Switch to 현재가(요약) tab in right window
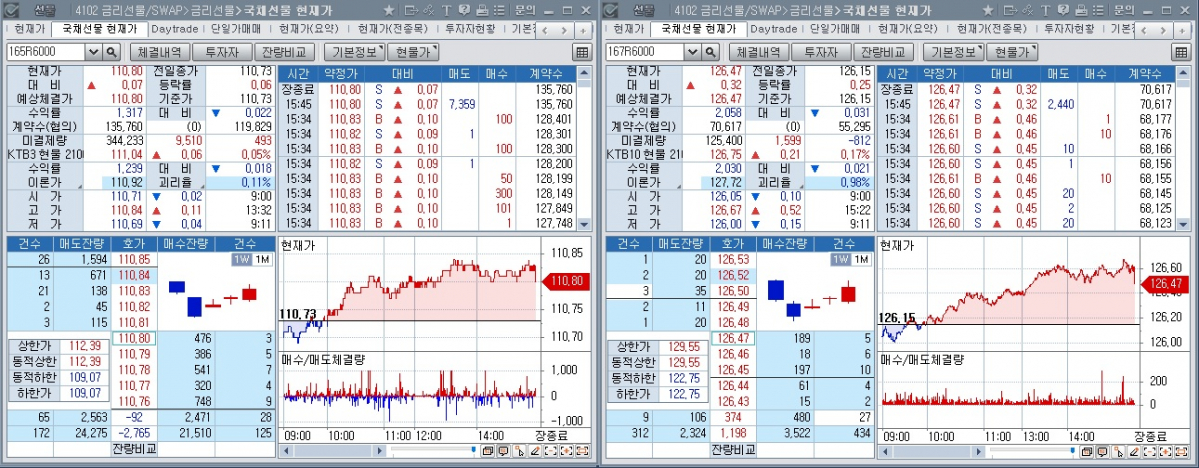The image size is (1199, 468). [907, 29]
